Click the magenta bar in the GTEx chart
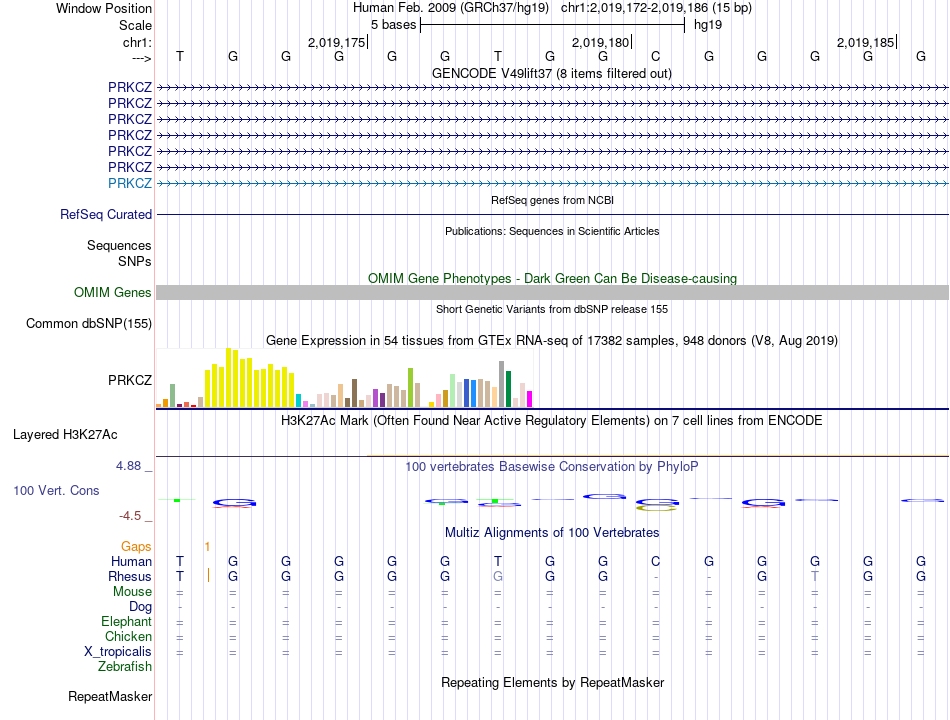 pyautogui.click(x=530, y=399)
